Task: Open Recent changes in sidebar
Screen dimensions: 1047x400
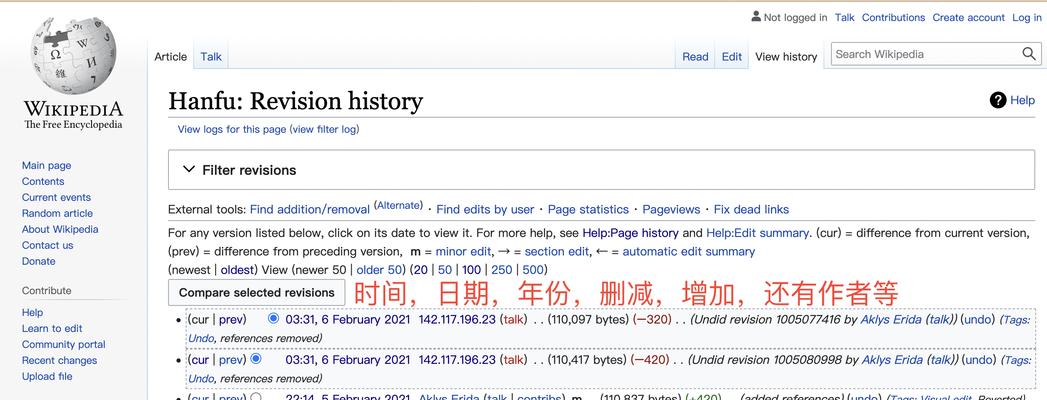Action: click(59, 360)
